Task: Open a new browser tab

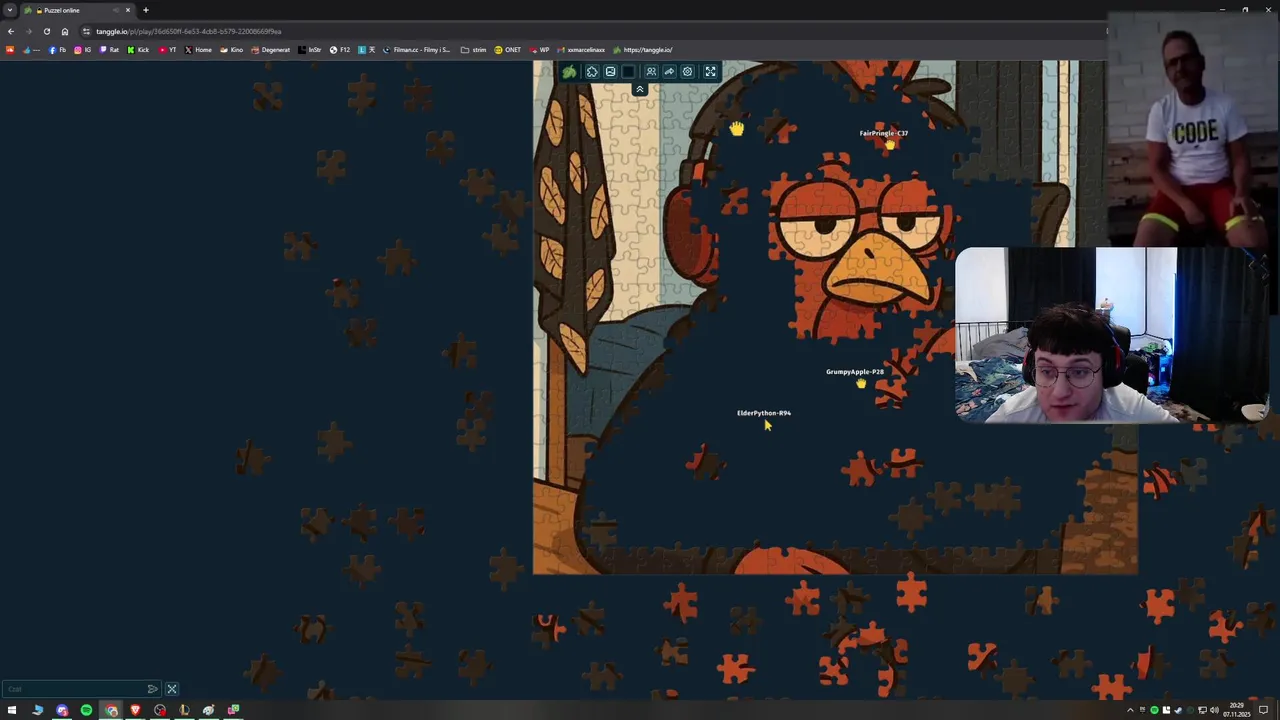Action: point(146,10)
